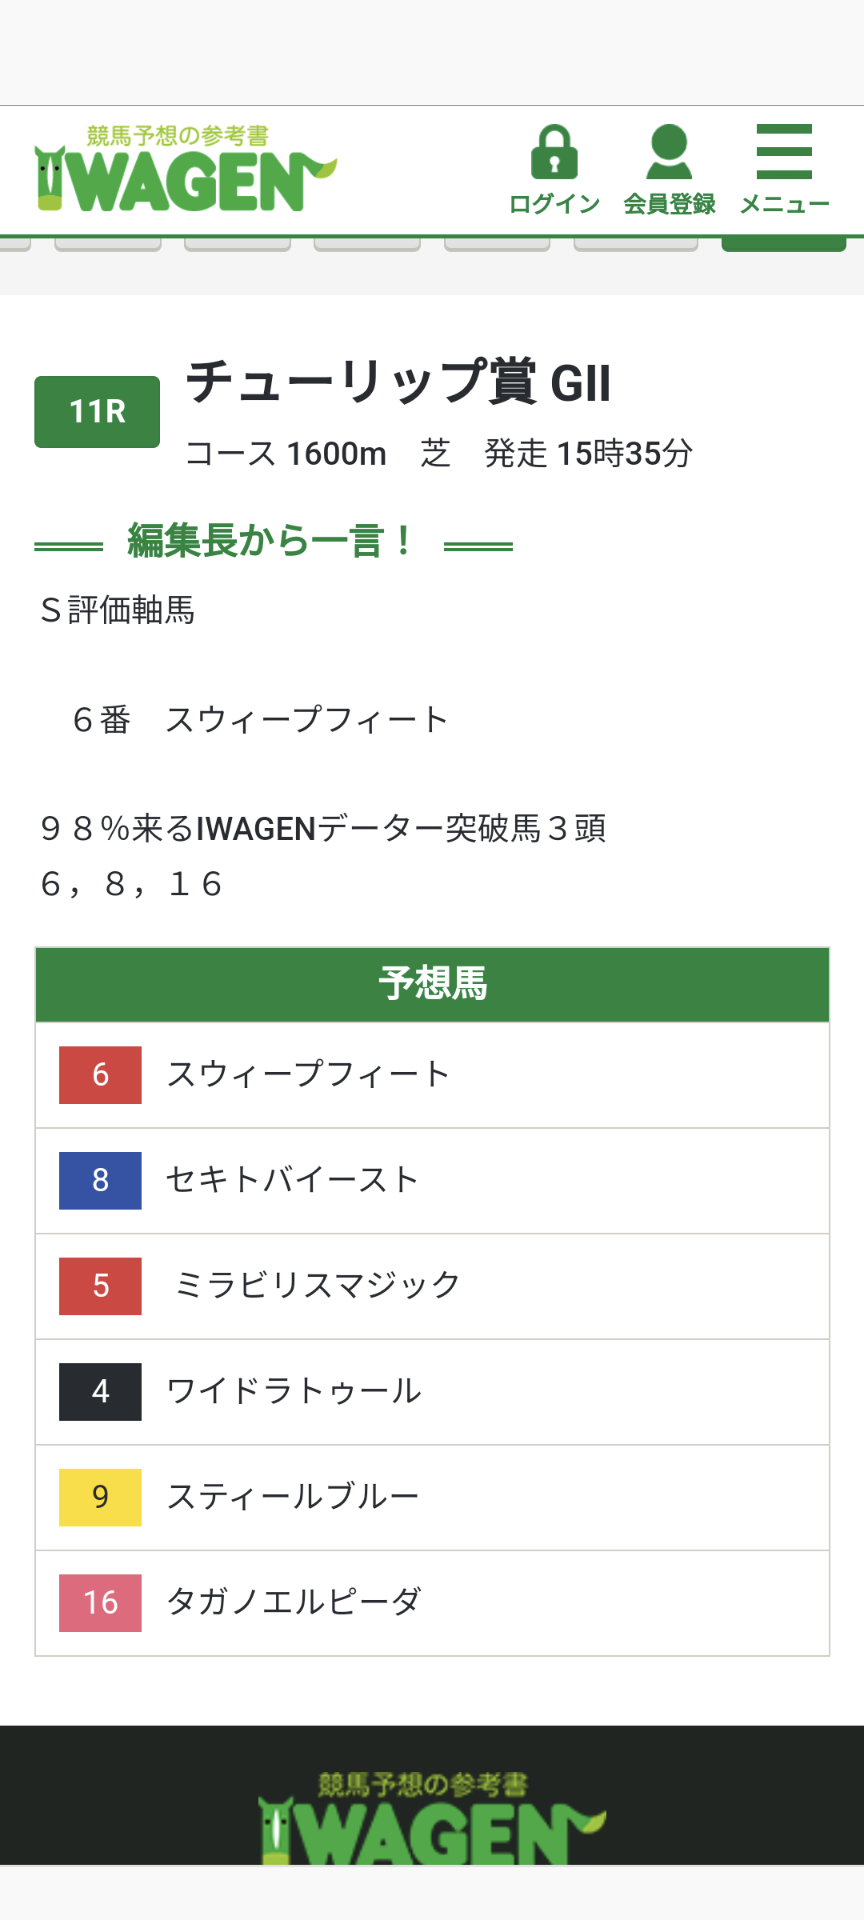Open ワイドラトゥール horse row
864x1920 pixels.
coord(432,1392)
